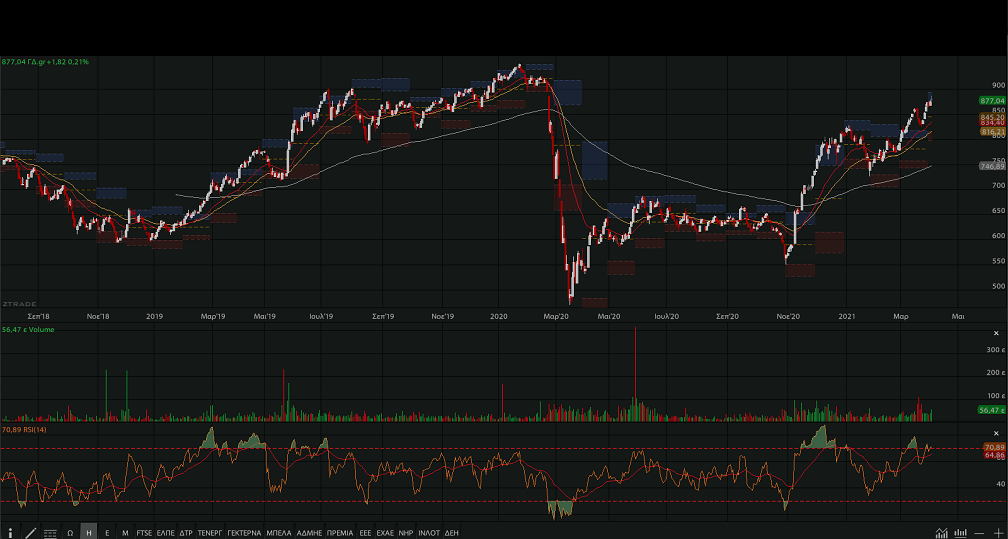Click the 877,04 ΓΔ.gr chart title
1008x539 pixels.
click(x=45, y=62)
